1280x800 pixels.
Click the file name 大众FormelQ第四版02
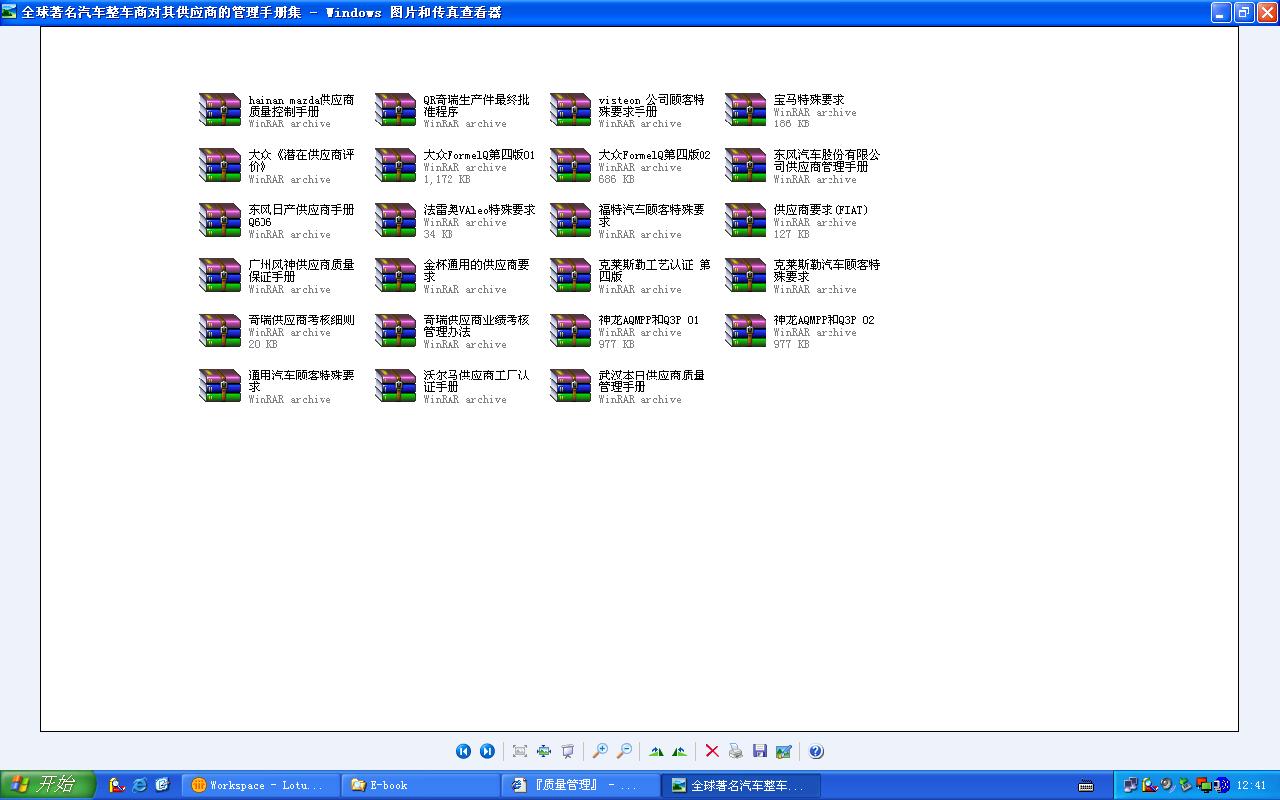click(x=655, y=155)
